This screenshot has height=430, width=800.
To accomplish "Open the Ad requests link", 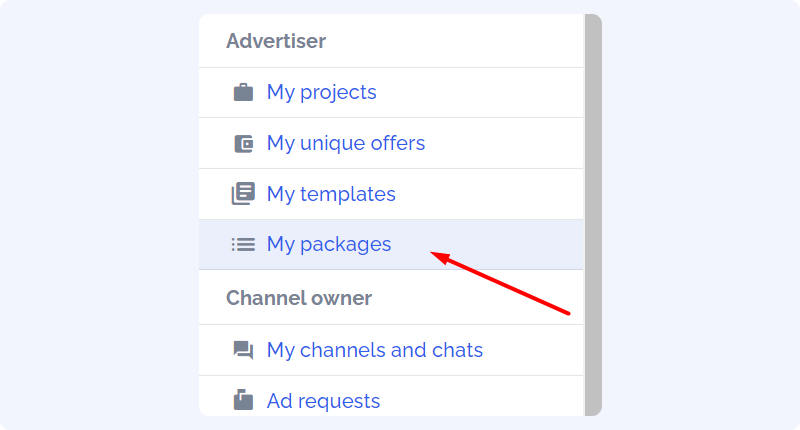I will coord(323,401).
